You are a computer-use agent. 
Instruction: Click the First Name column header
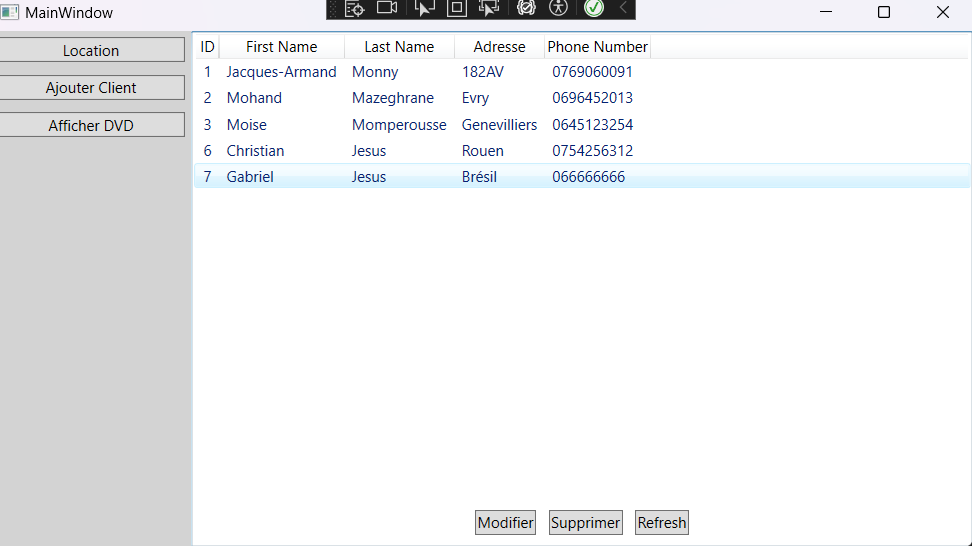(x=281, y=47)
